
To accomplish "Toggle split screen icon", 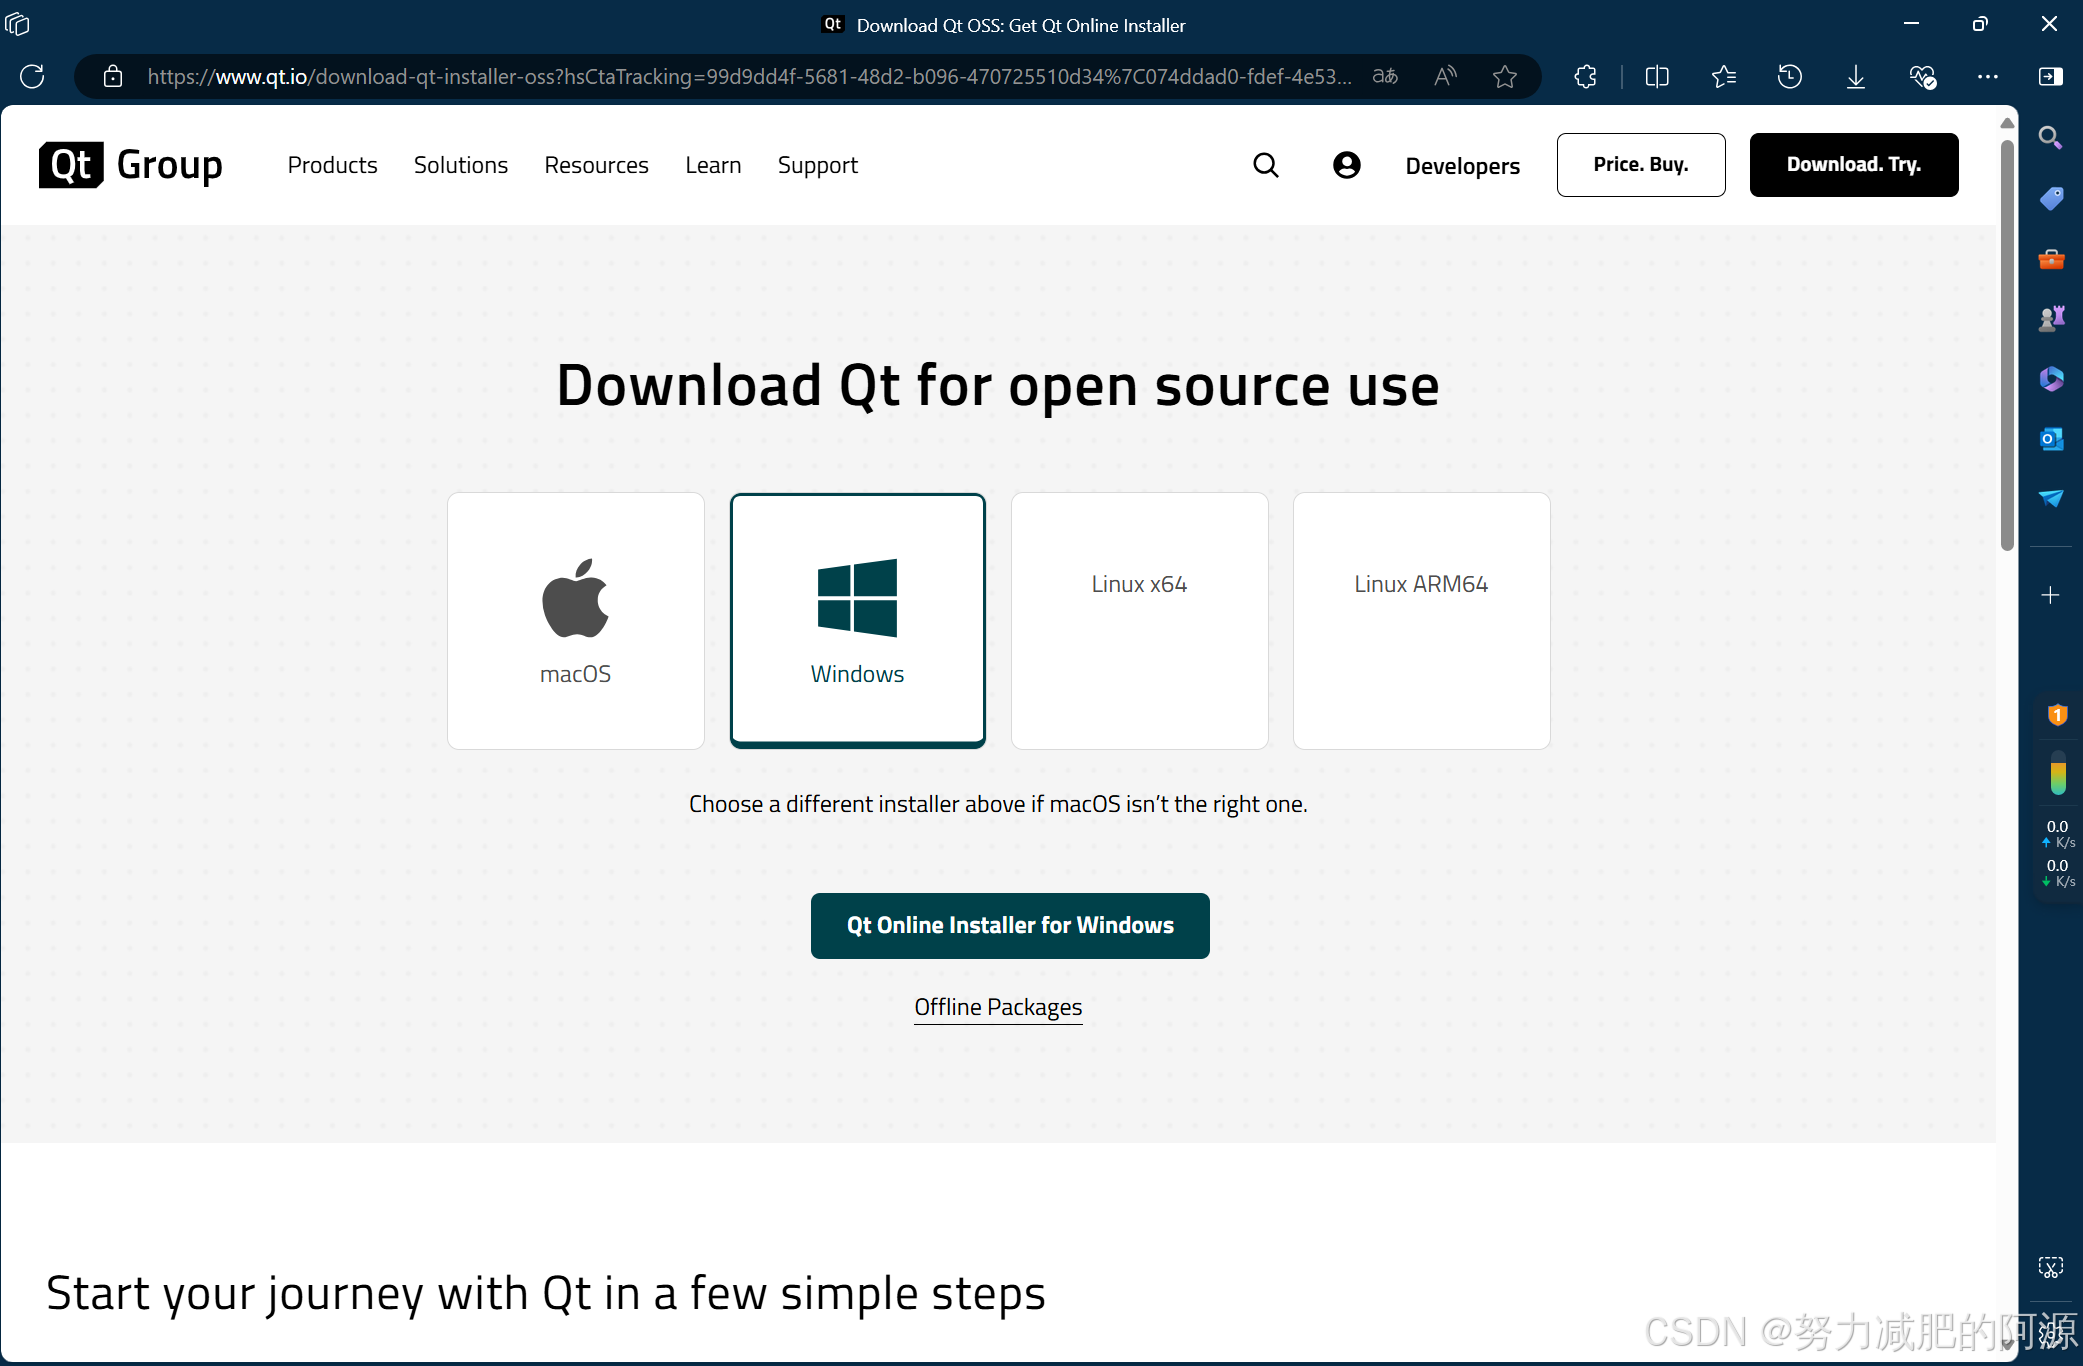I will (1657, 76).
